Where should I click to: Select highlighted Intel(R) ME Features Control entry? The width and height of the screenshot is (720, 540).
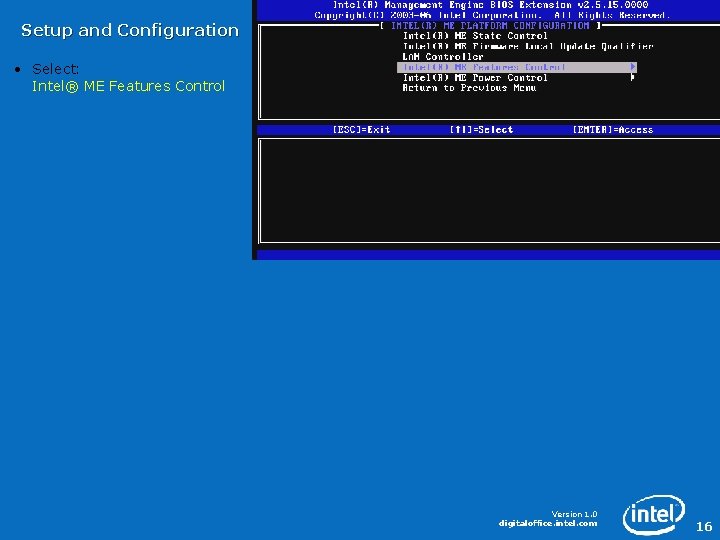(x=517, y=68)
